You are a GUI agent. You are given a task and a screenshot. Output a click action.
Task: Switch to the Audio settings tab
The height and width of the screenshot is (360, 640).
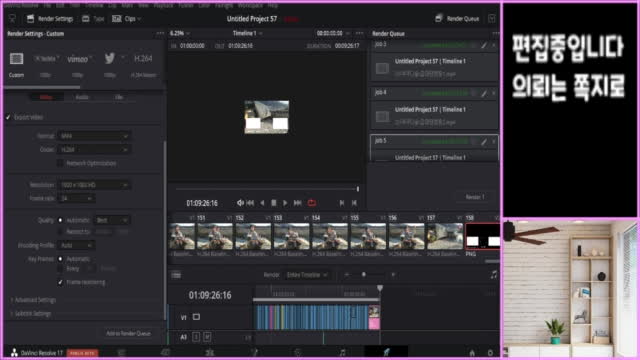[x=82, y=97]
